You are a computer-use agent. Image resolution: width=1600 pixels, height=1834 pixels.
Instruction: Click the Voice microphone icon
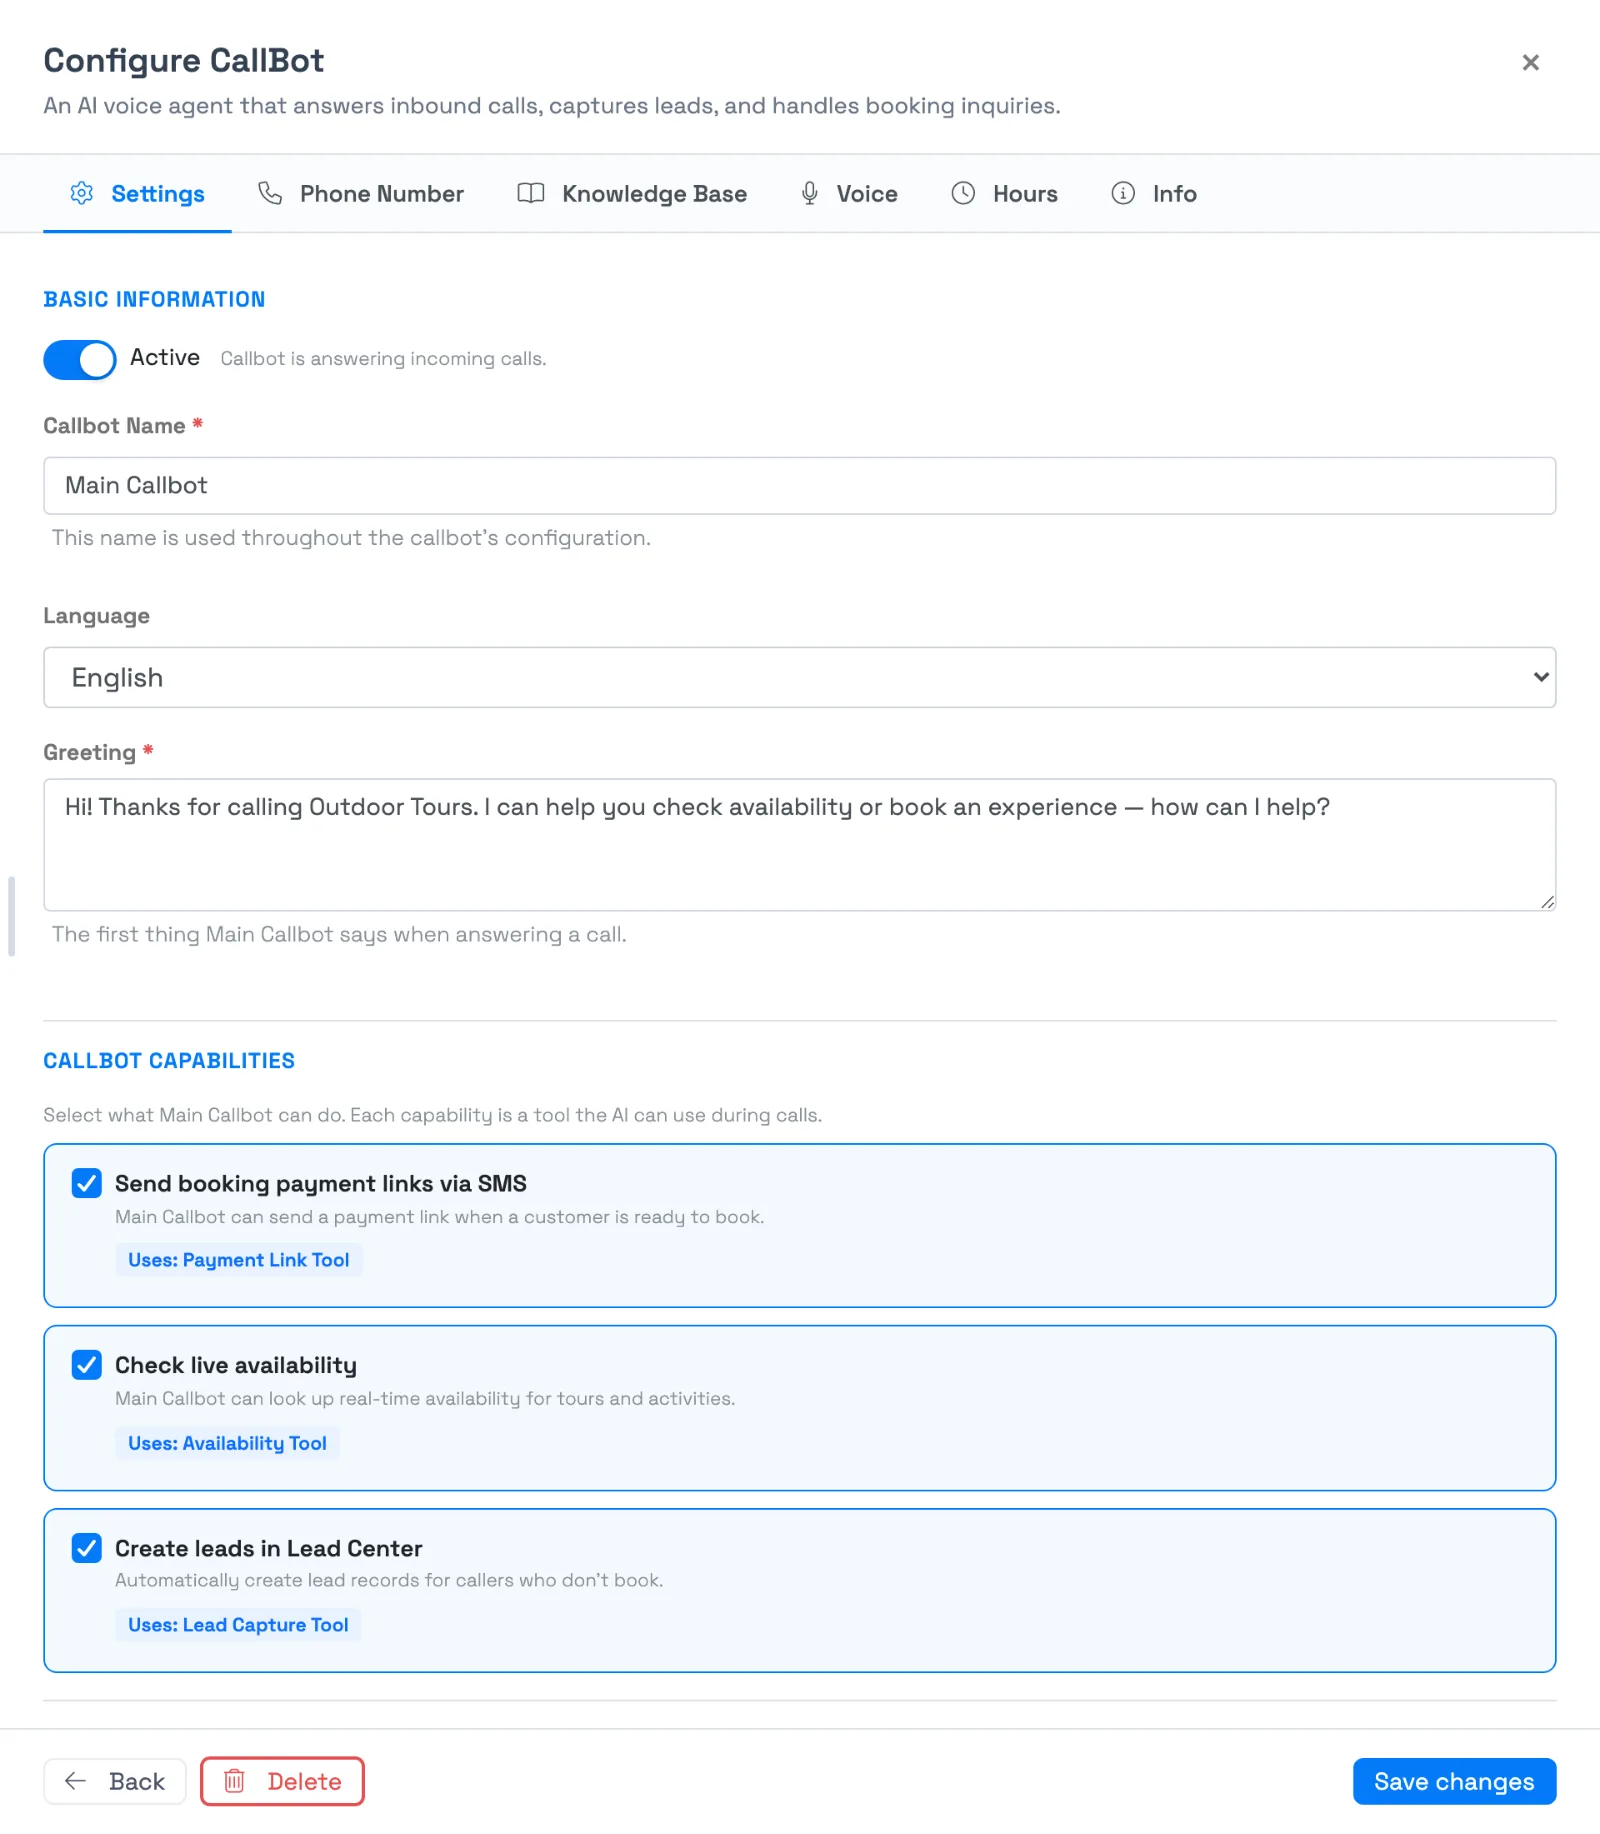pos(810,193)
